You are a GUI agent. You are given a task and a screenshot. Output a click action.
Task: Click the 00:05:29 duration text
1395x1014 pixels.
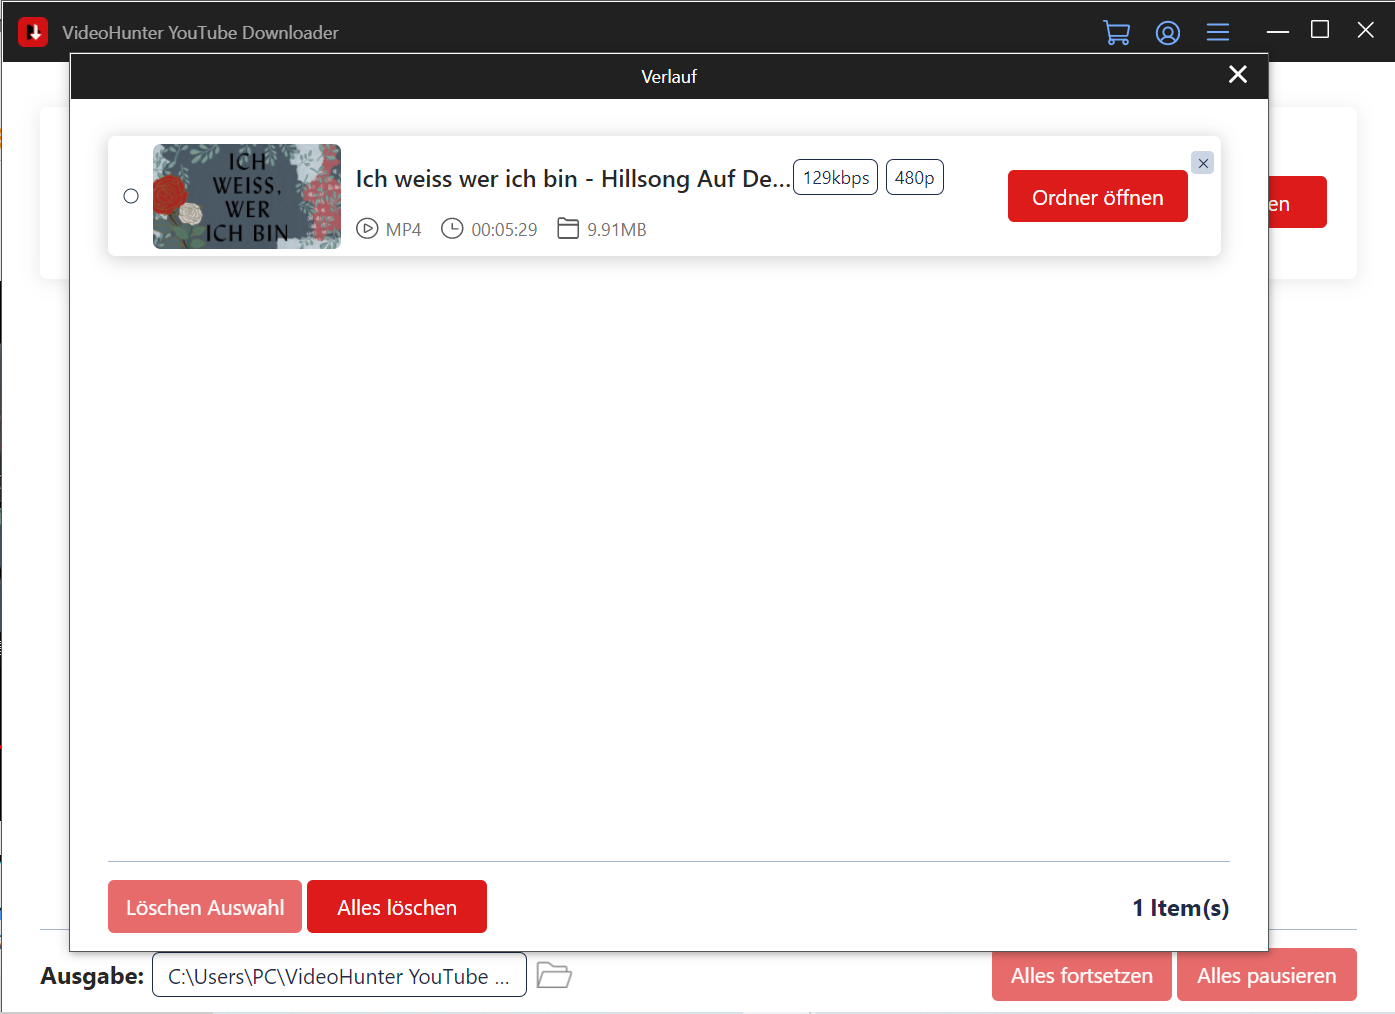[504, 230]
